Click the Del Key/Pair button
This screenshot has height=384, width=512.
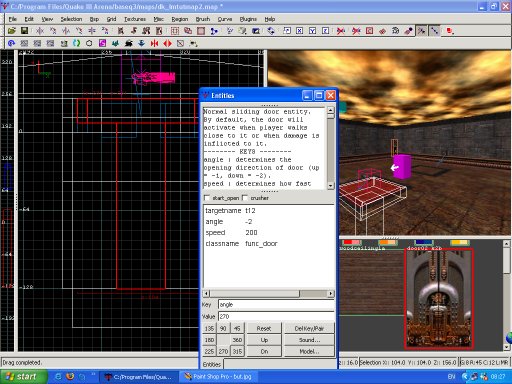pyautogui.click(x=309, y=328)
